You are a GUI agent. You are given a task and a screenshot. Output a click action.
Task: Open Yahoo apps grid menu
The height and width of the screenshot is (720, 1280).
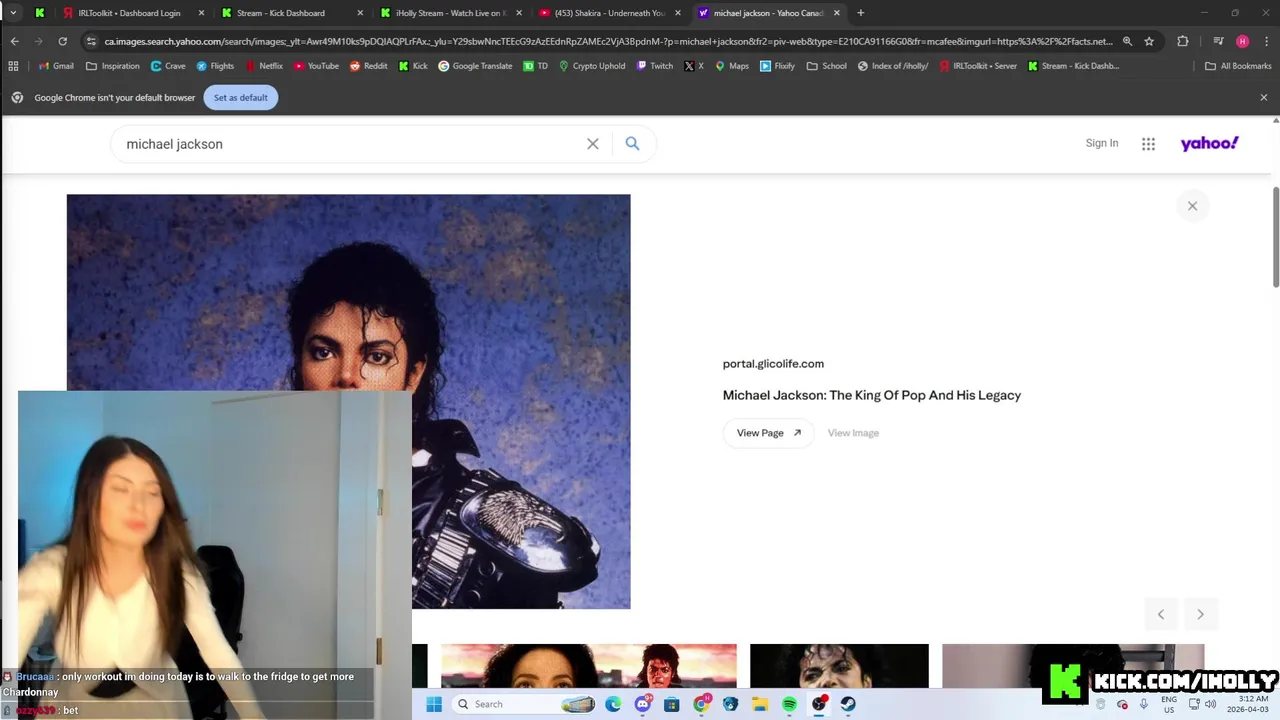(1148, 144)
